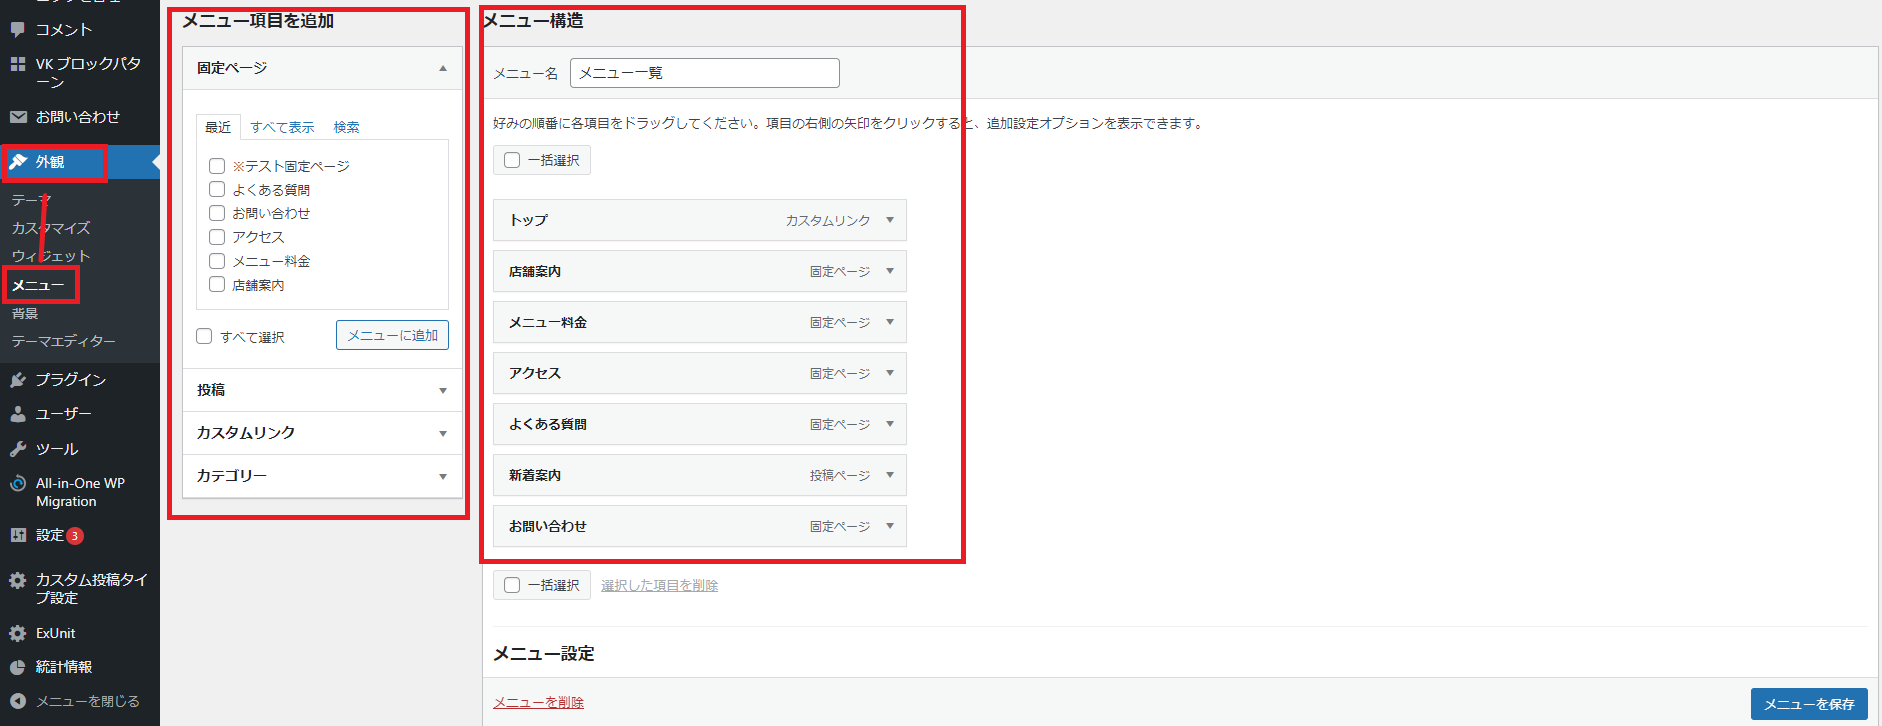1882x726 pixels.
Task: Open the 検索 tab
Action: tap(346, 127)
